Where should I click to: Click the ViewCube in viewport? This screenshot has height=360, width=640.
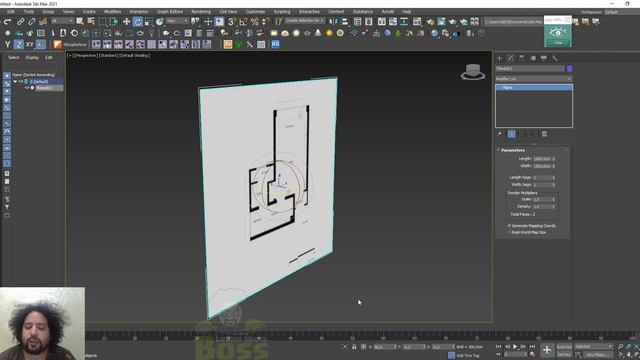(x=473, y=72)
